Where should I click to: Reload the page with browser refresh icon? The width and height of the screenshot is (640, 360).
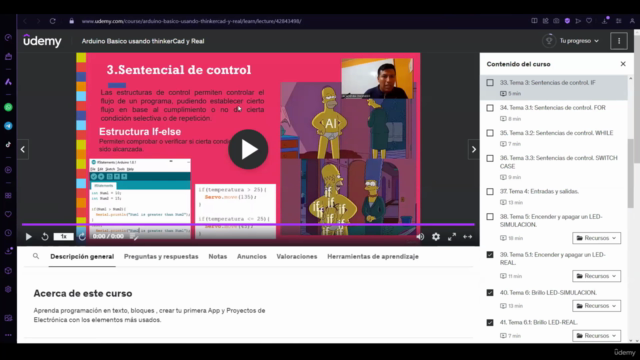point(53,21)
